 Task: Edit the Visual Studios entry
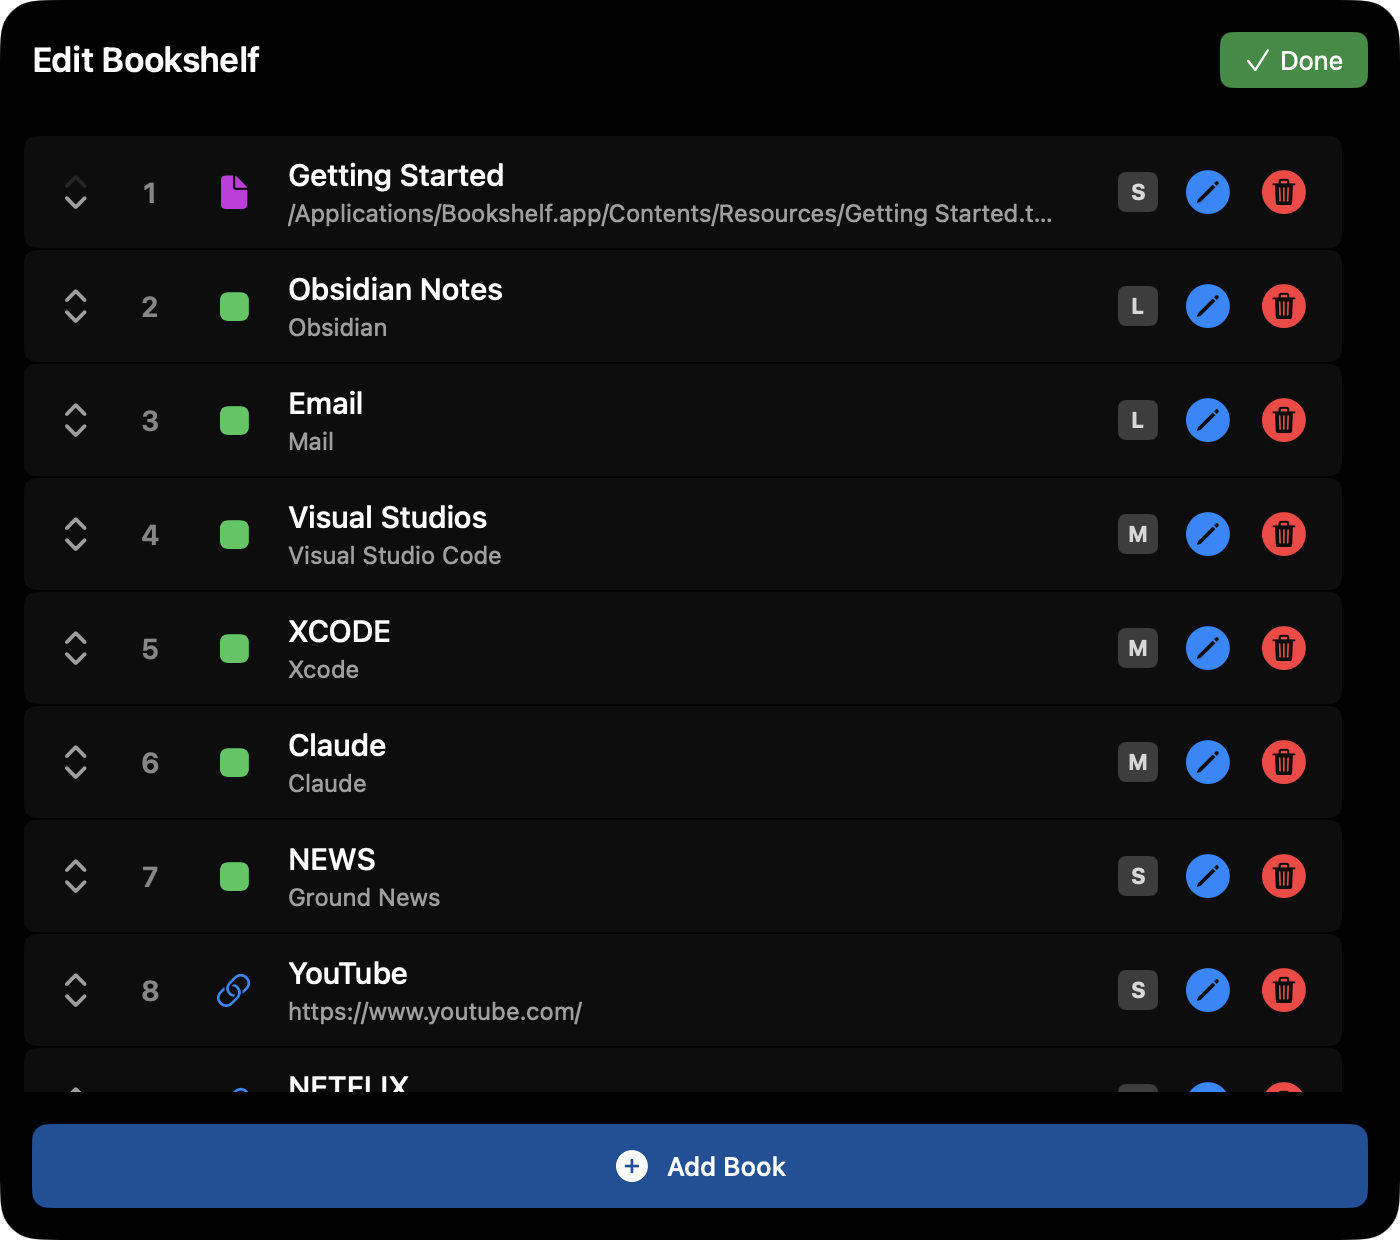point(1208,534)
